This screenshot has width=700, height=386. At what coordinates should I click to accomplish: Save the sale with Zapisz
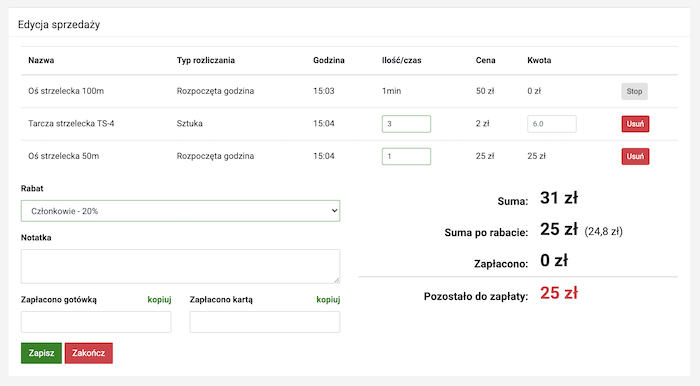(41, 353)
